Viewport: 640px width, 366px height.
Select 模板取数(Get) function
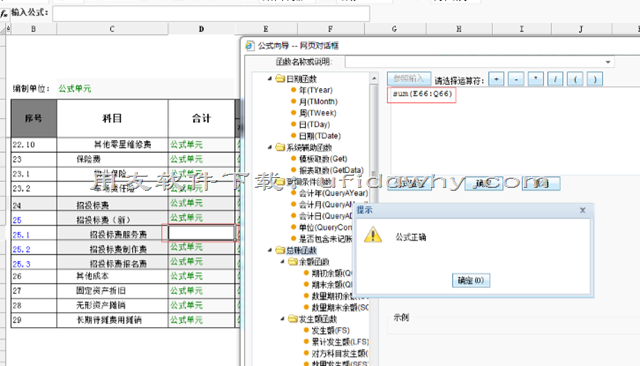323,159
